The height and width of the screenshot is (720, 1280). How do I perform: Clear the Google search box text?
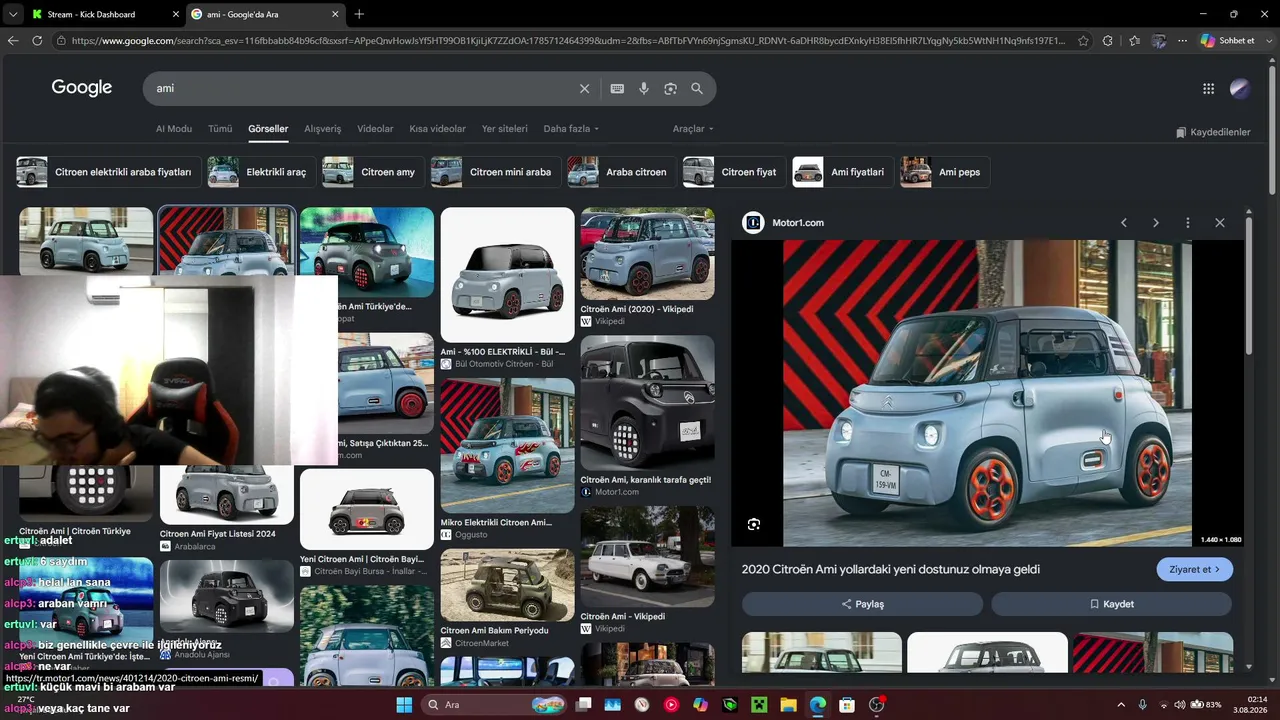(585, 88)
